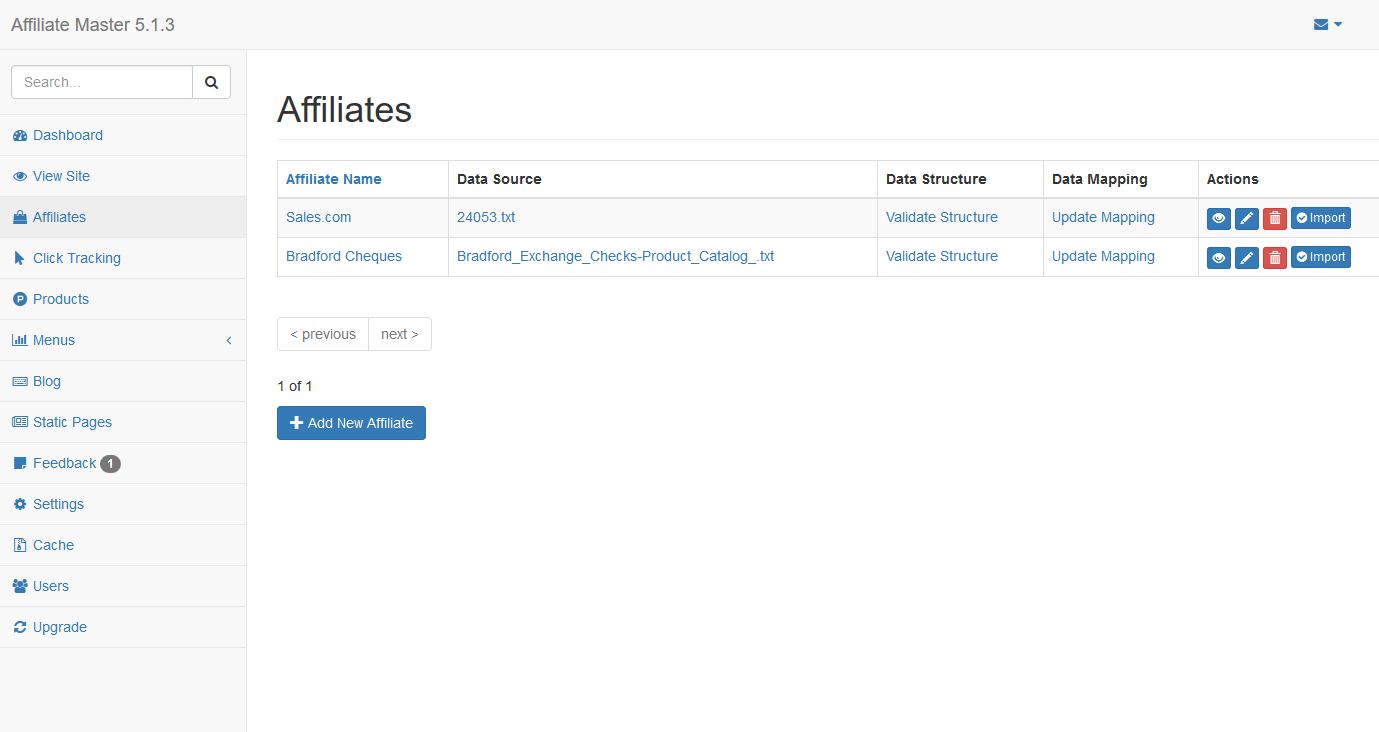Go to the next page
Screen dimensions: 1379x732
400,334
